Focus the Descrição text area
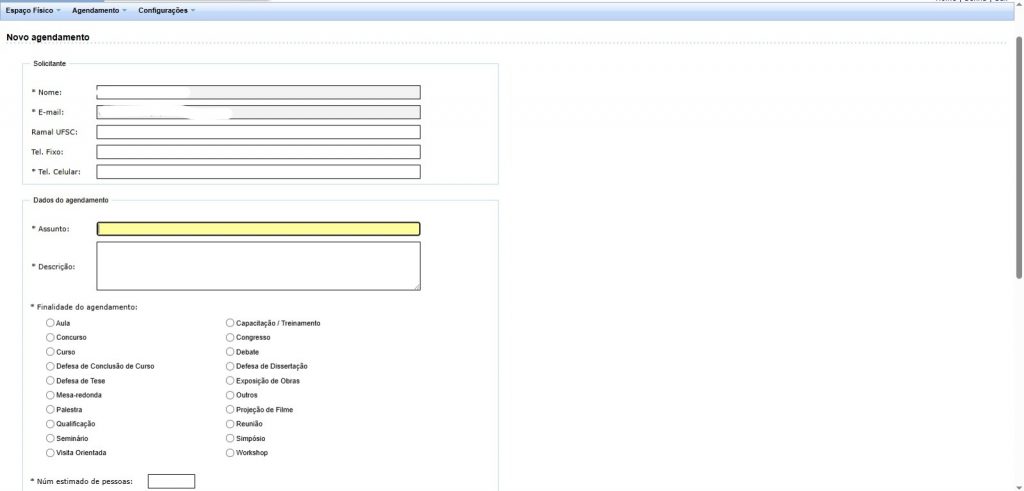This screenshot has width=1024, height=491. 258,266
